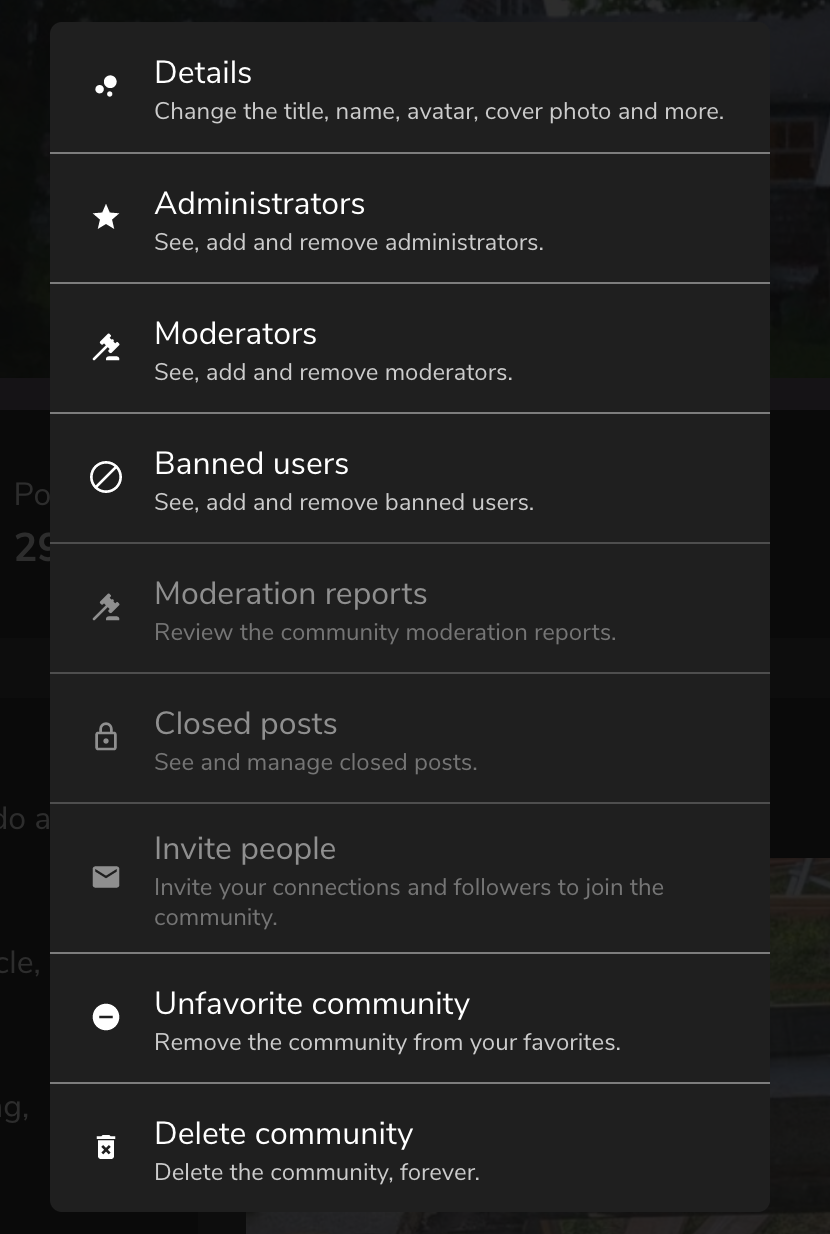The image size is (830, 1234).
Task: Click the Delete community trash icon
Action: (106, 1147)
